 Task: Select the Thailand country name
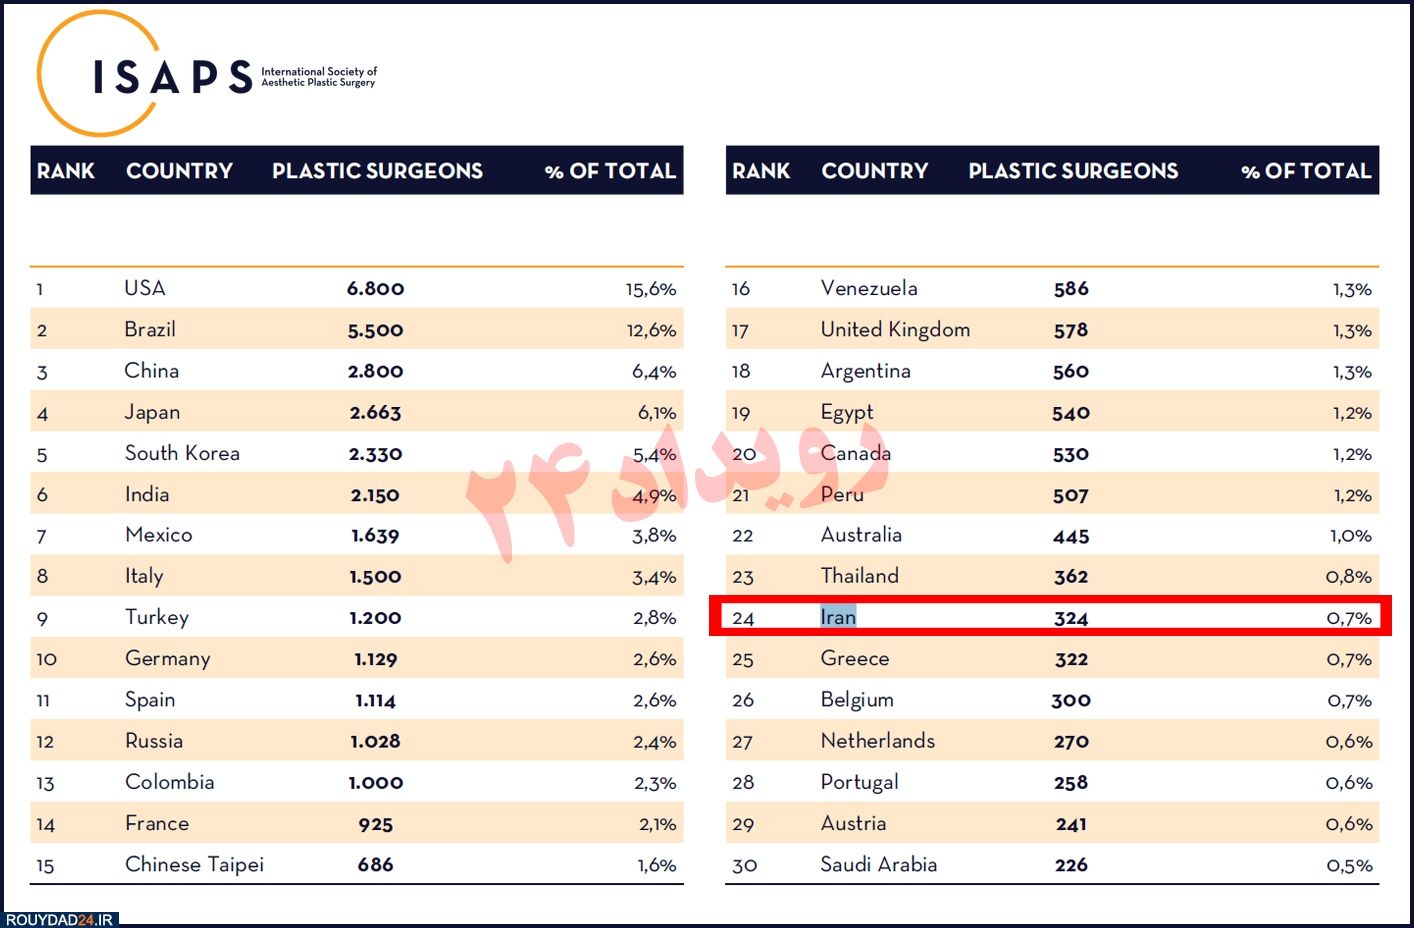pyautogui.click(x=859, y=576)
